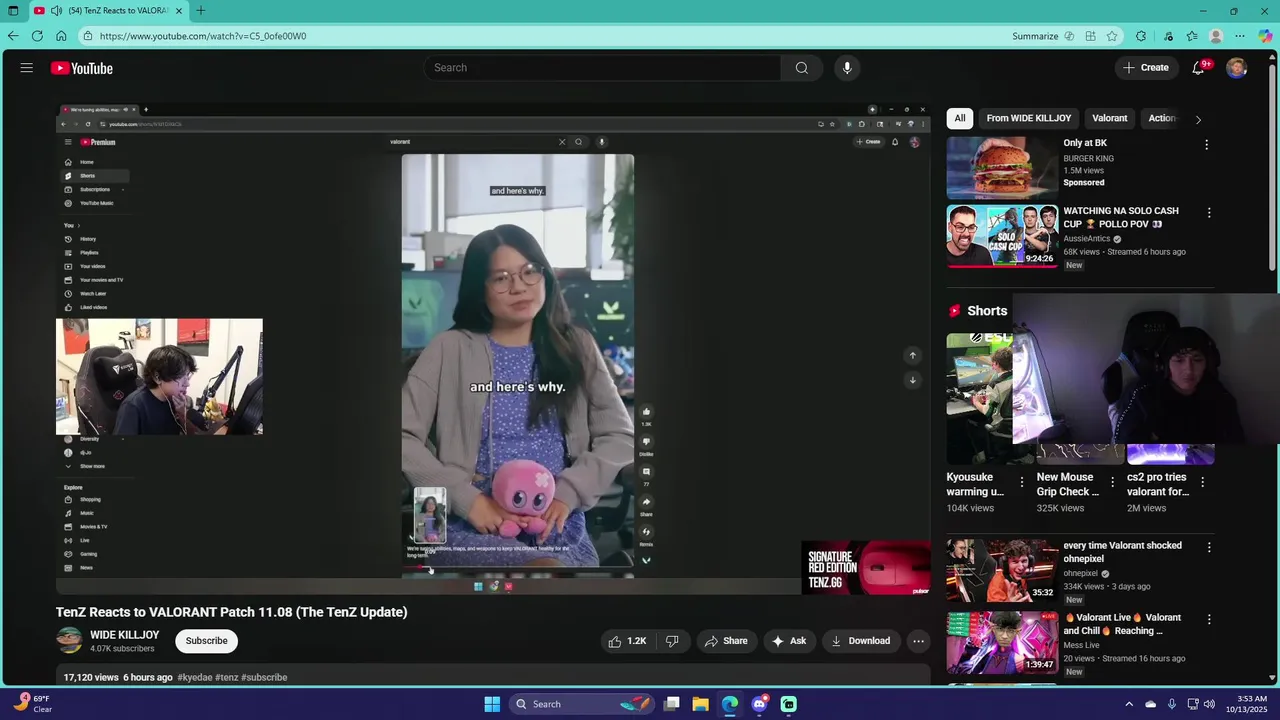Select From WIDE KILLJOY chip
This screenshot has height=720, width=1280.
click(x=1028, y=118)
